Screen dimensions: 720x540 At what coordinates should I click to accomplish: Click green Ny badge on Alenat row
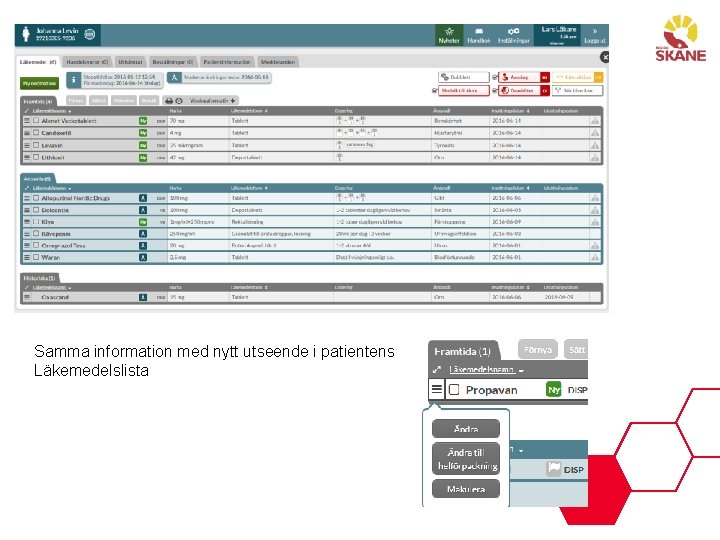click(143, 121)
